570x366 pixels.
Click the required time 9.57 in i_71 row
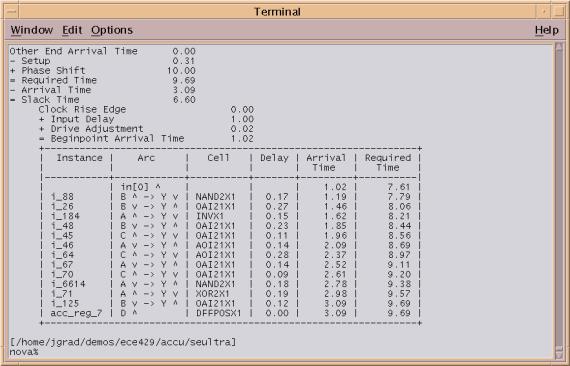[x=399, y=294]
